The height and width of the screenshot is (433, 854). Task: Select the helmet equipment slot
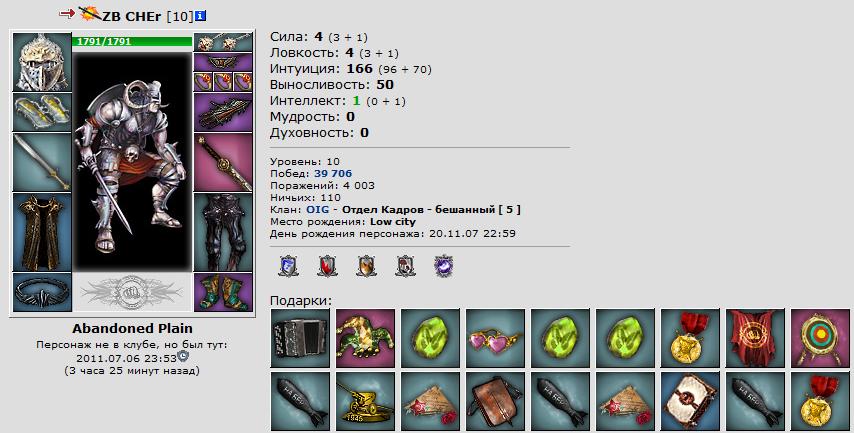click(x=42, y=62)
